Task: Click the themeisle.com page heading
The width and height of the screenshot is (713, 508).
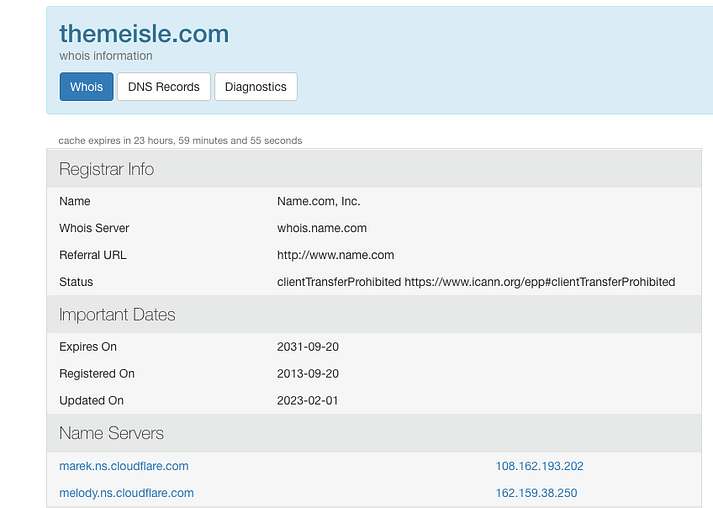Action: (144, 34)
